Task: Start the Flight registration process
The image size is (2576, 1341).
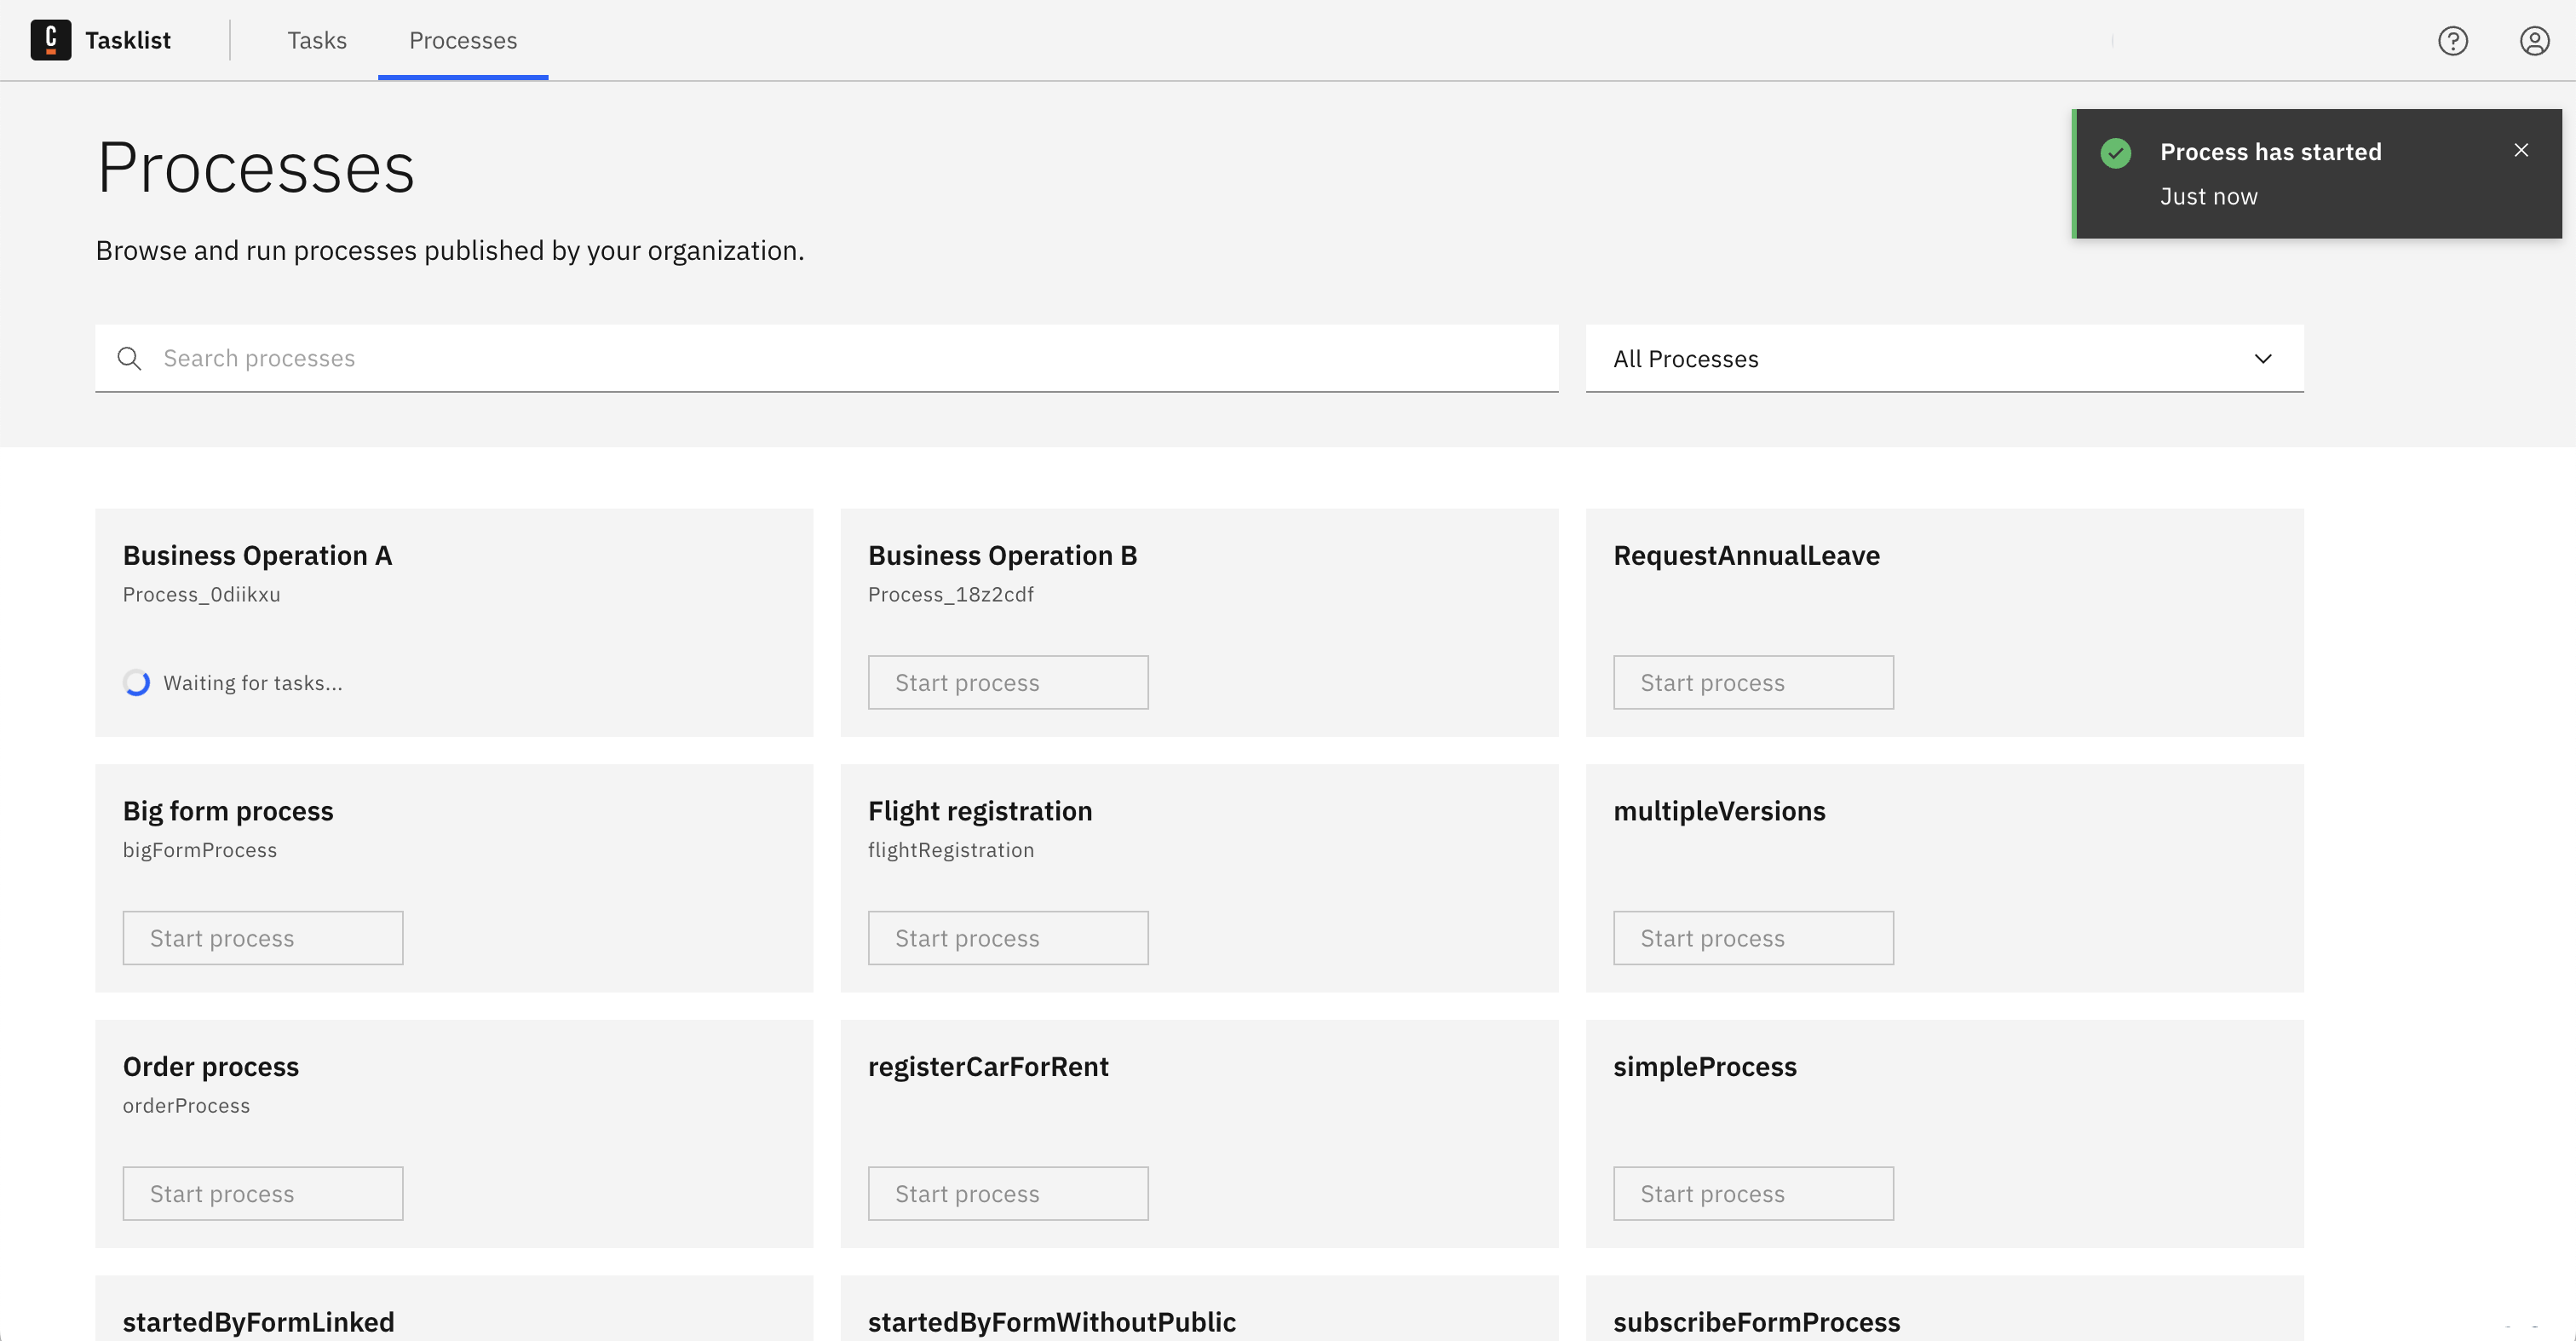Action: pos(1008,937)
